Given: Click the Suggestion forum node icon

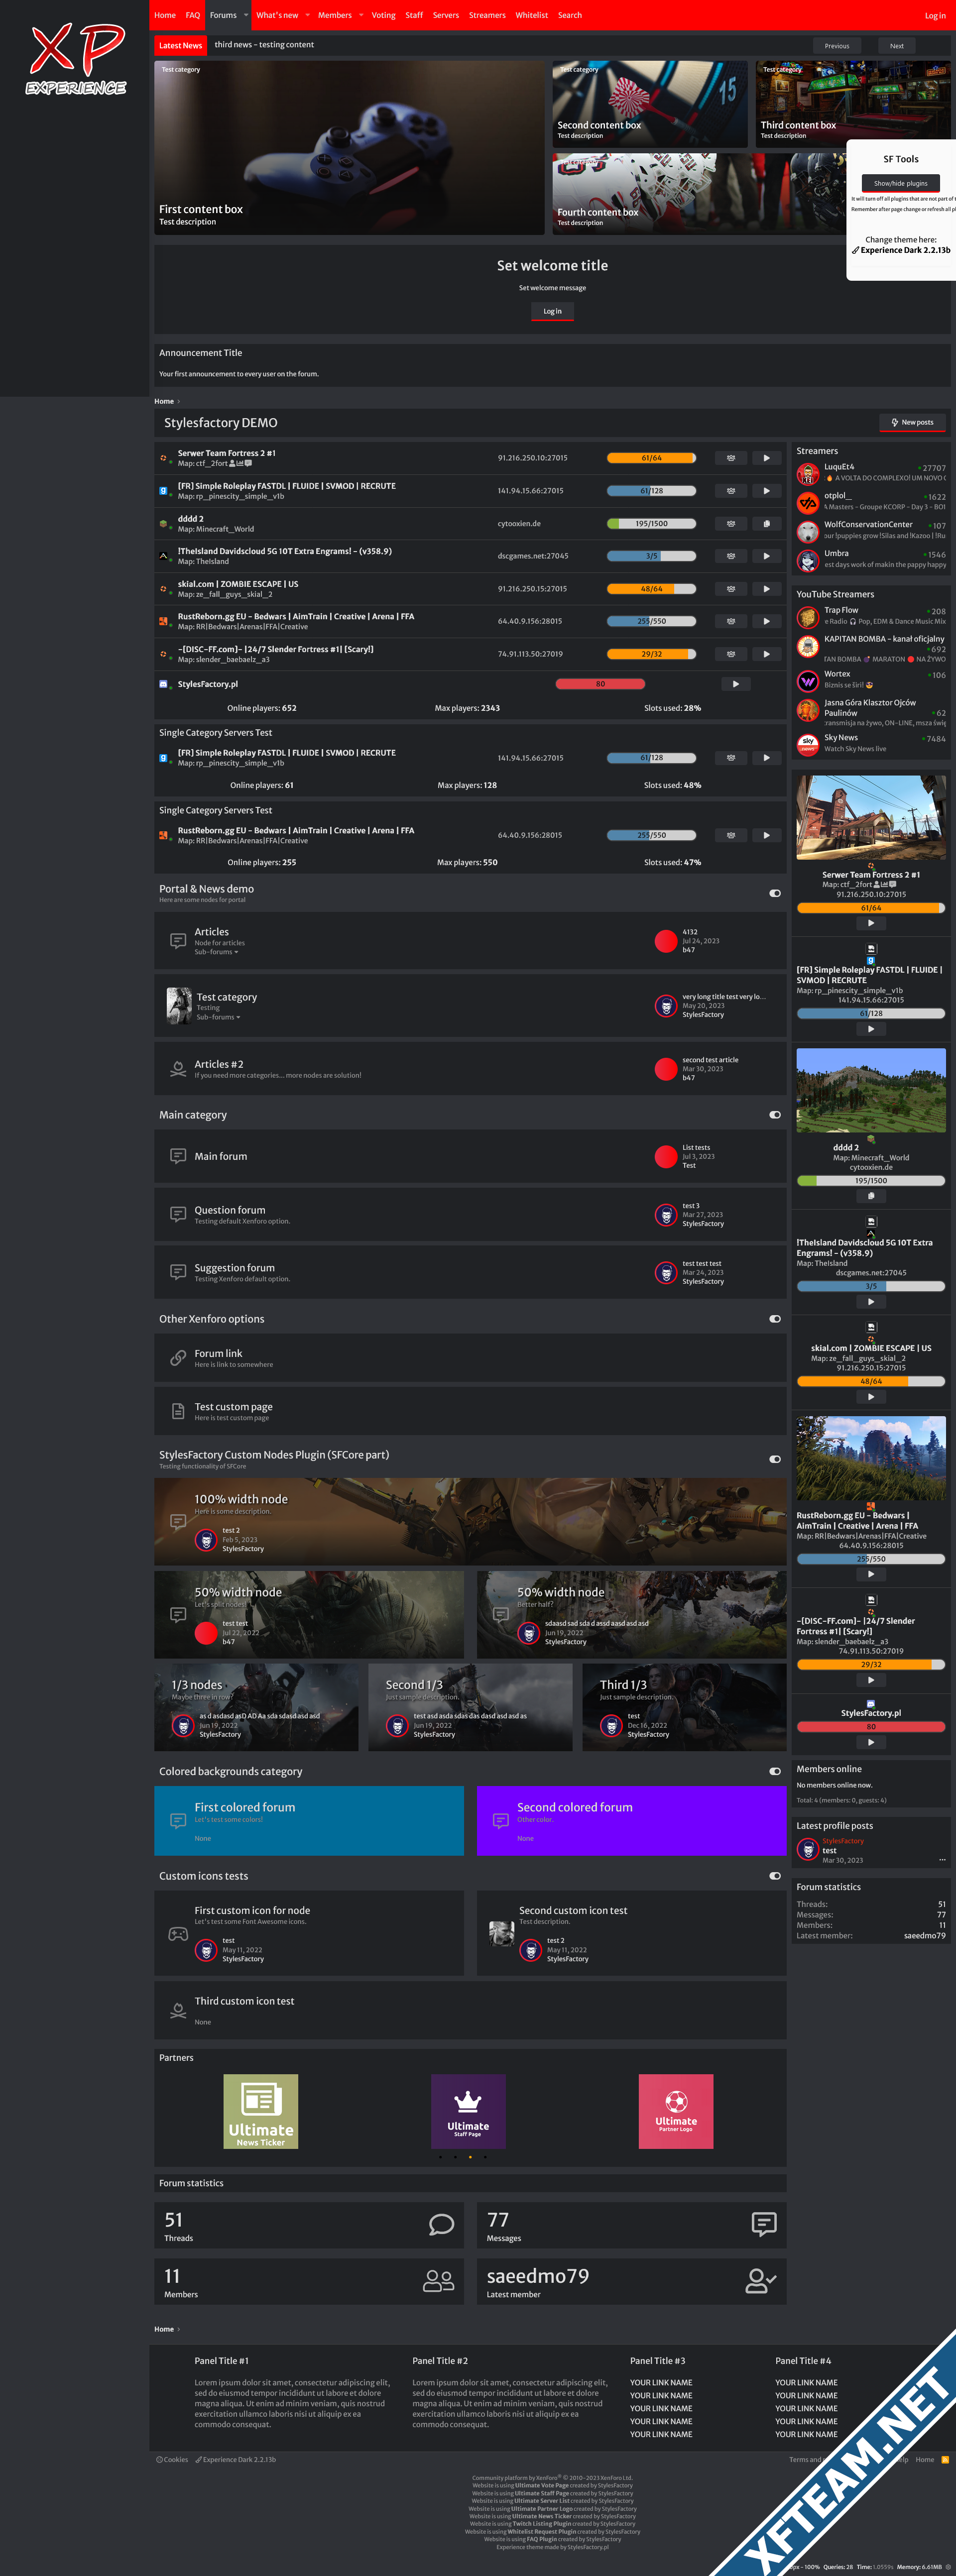Looking at the screenshot, I should pos(178,1272).
